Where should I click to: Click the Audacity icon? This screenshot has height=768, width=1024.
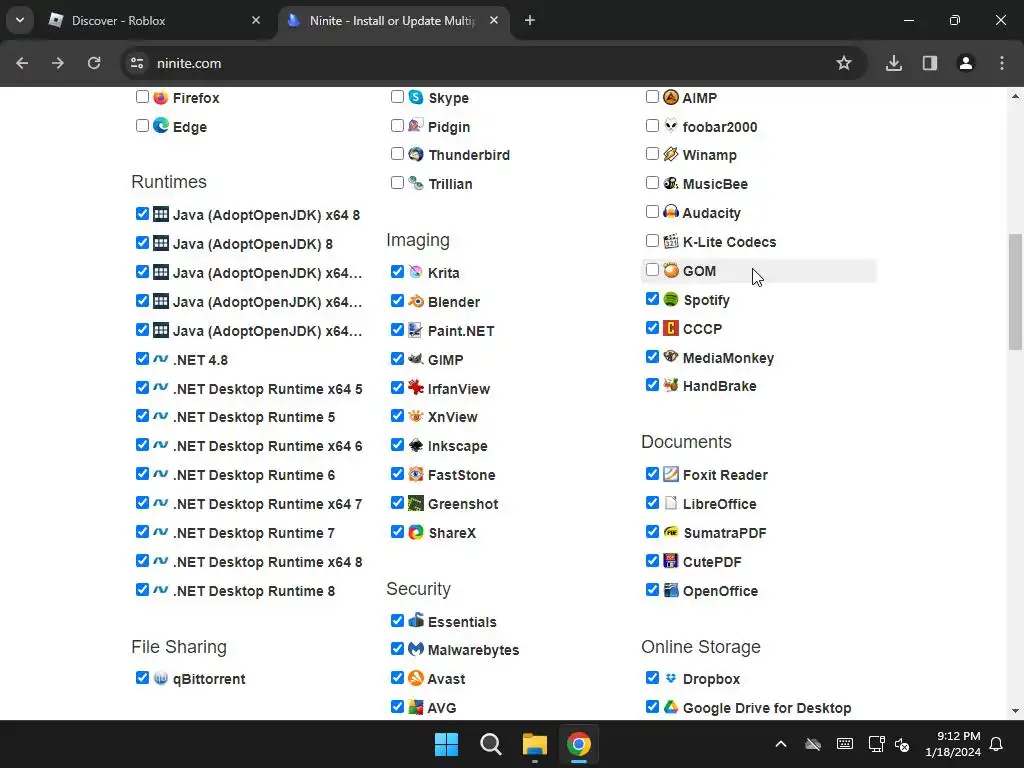tap(671, 212)
